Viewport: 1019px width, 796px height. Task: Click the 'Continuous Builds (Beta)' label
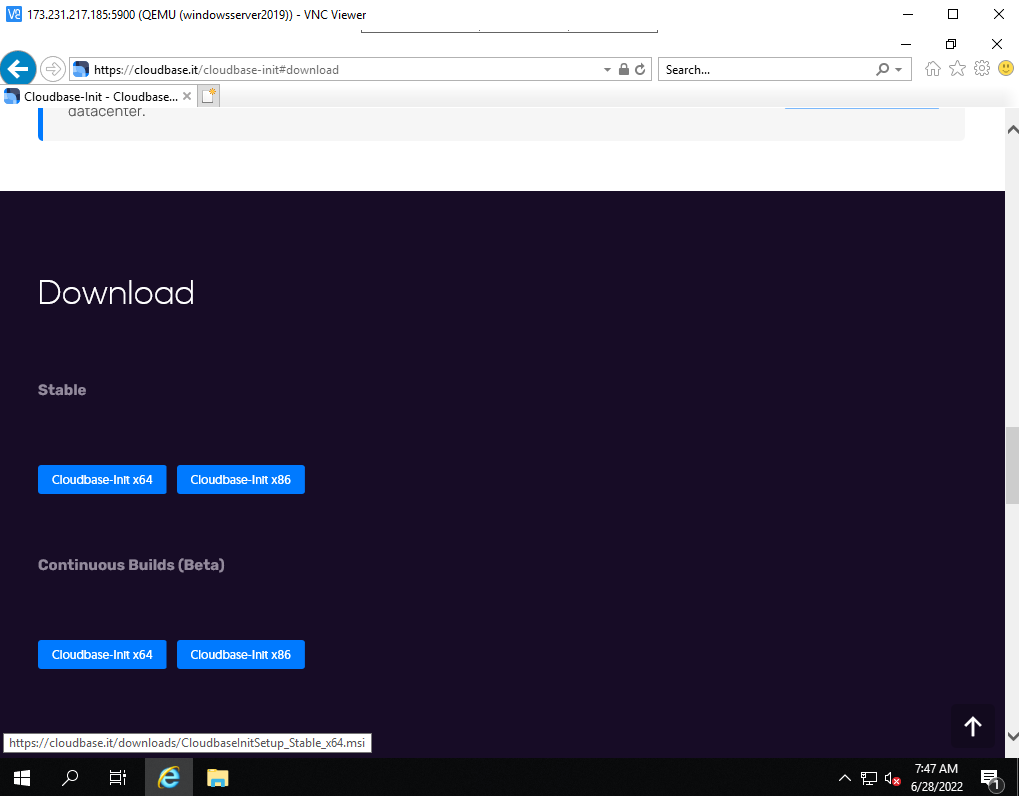click(x=131, y=565)
